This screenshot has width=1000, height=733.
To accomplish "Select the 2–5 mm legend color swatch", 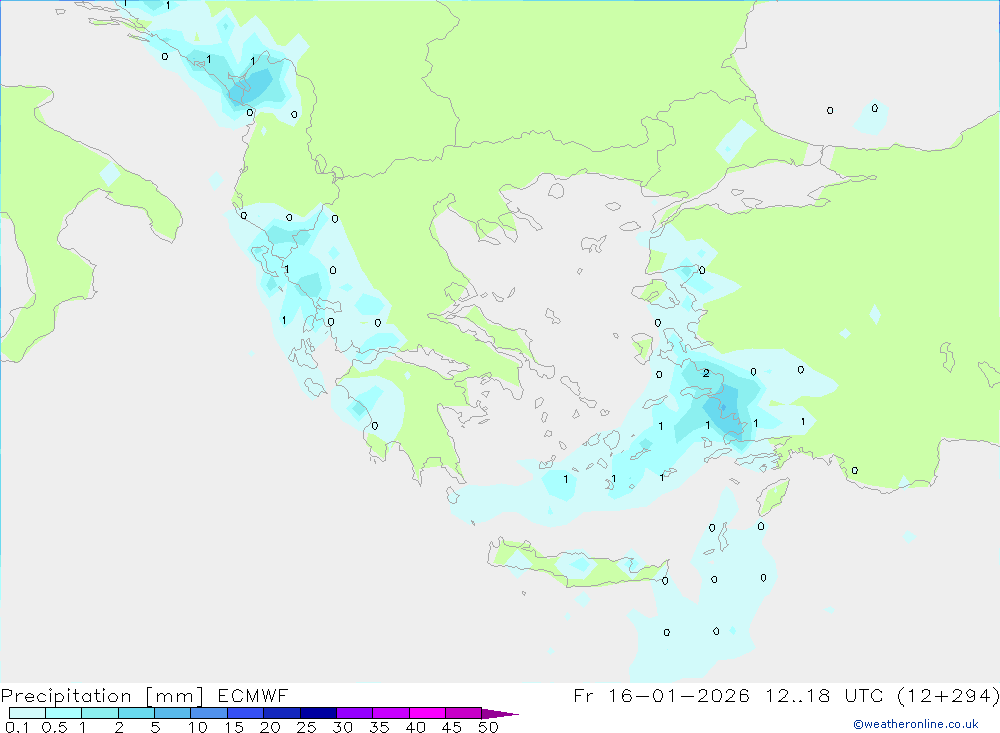I will point(136,713).
